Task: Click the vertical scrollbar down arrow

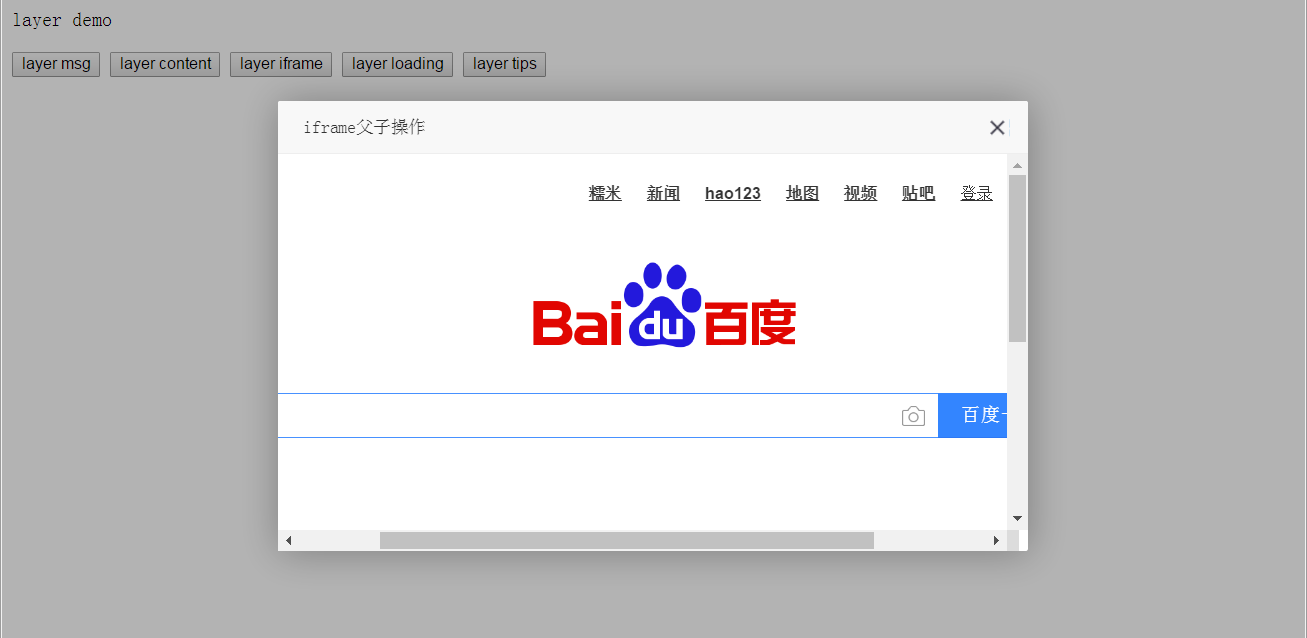Action: coord(1017,518)
